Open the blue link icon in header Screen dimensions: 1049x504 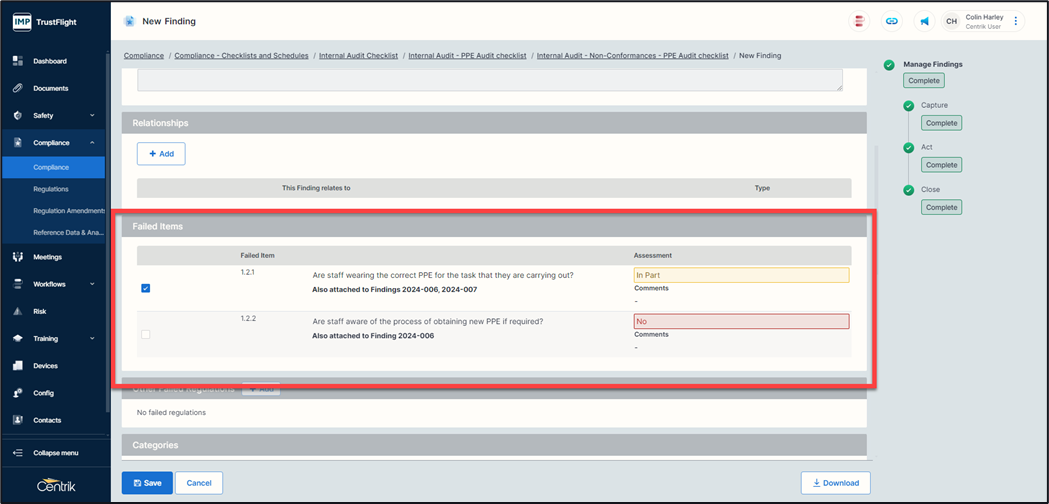[x=890, y=21]
